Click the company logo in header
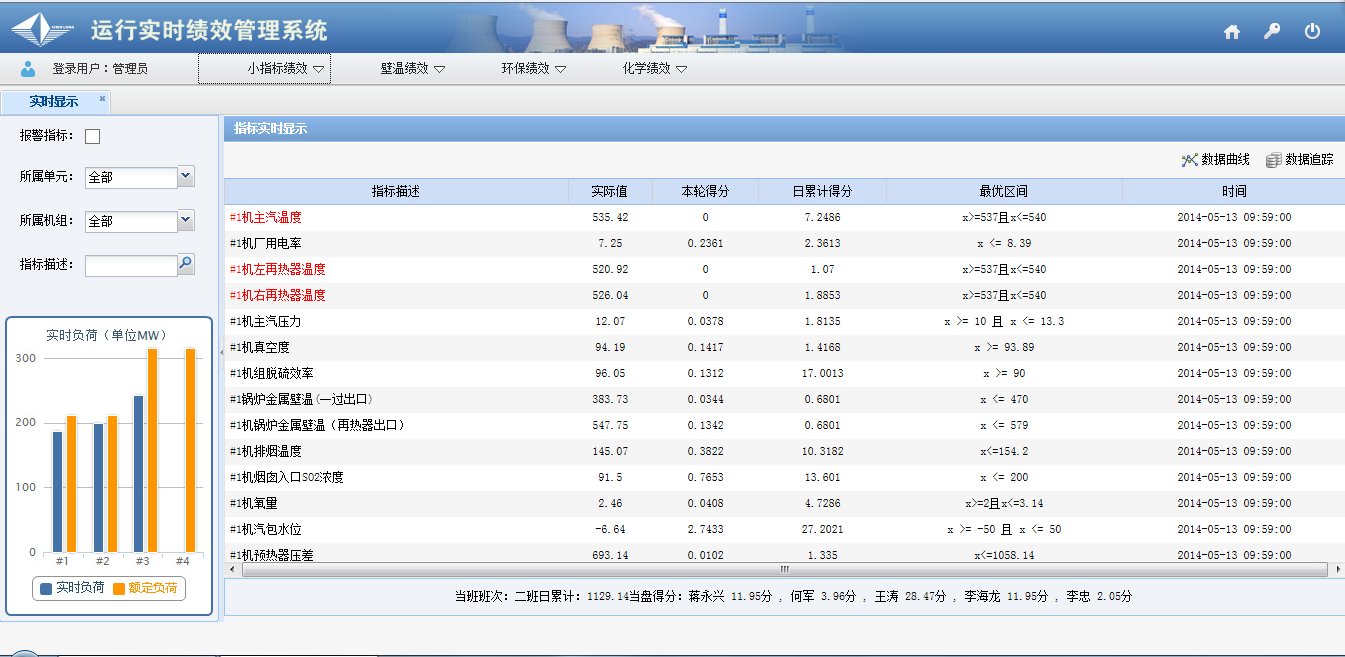The height and width of the screenshot is (657, 1345). (42, 30)
